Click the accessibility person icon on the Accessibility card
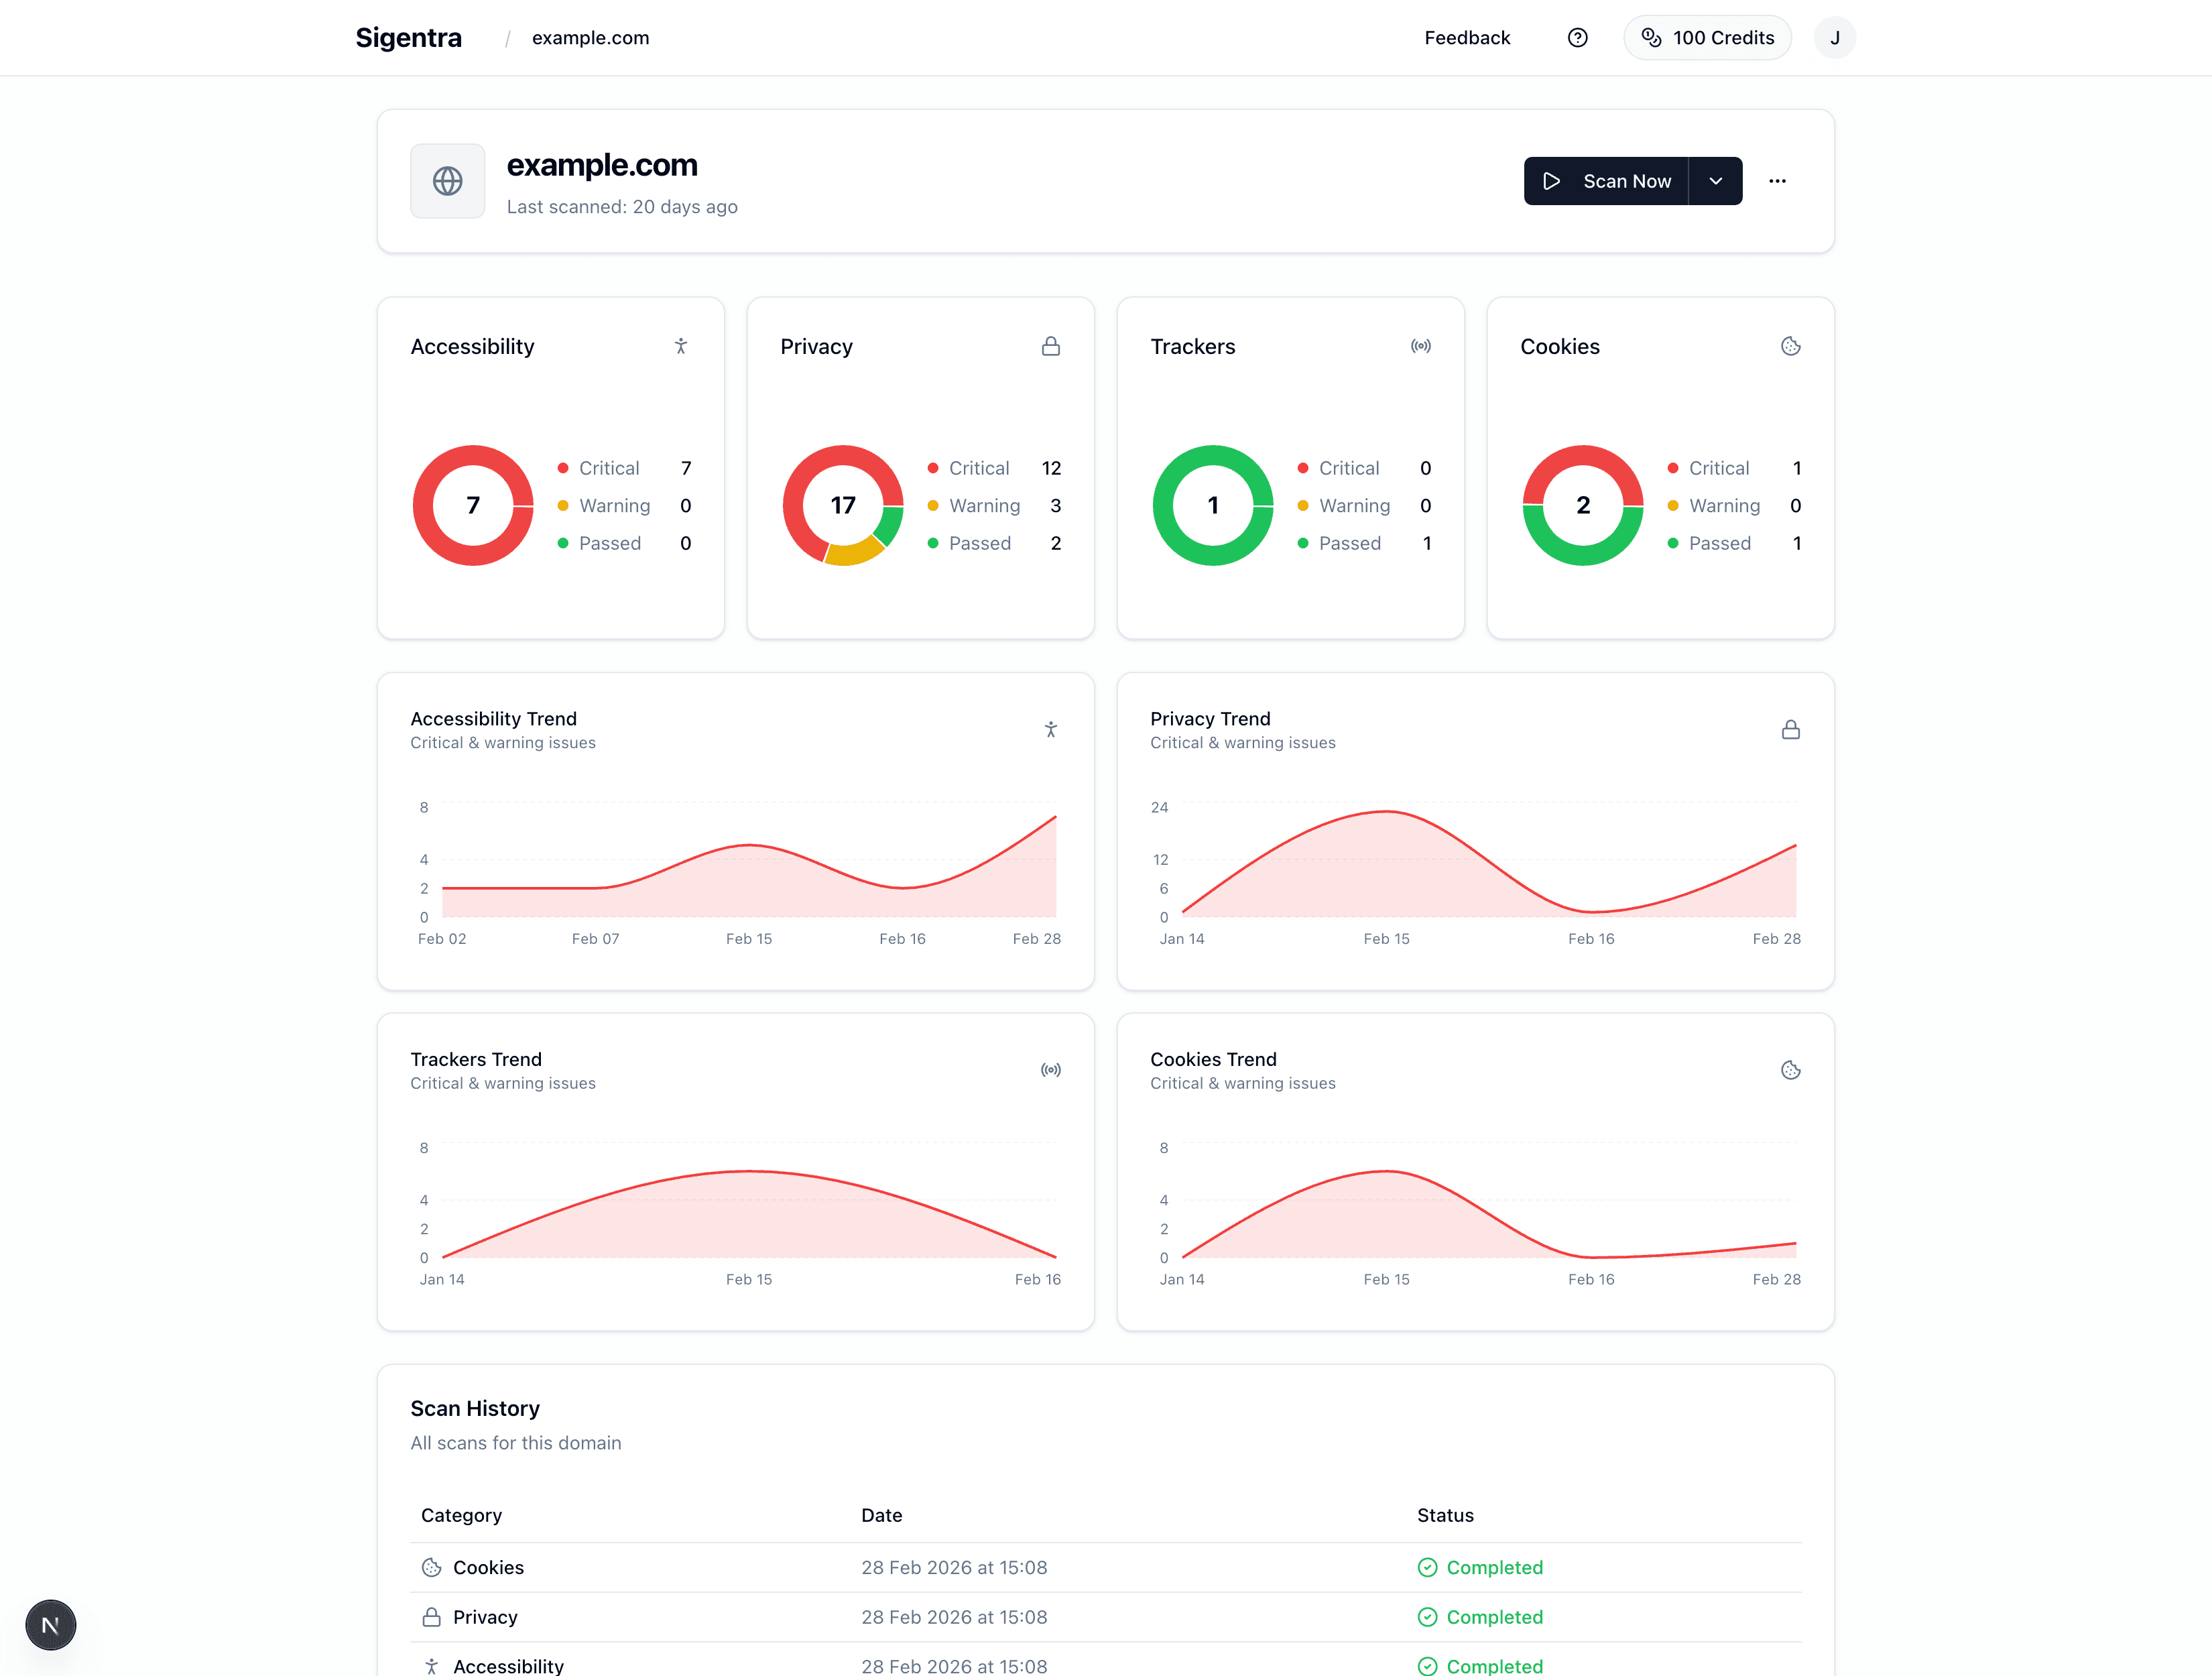Screen dimensions: 2212x1676 coord(680,346)
